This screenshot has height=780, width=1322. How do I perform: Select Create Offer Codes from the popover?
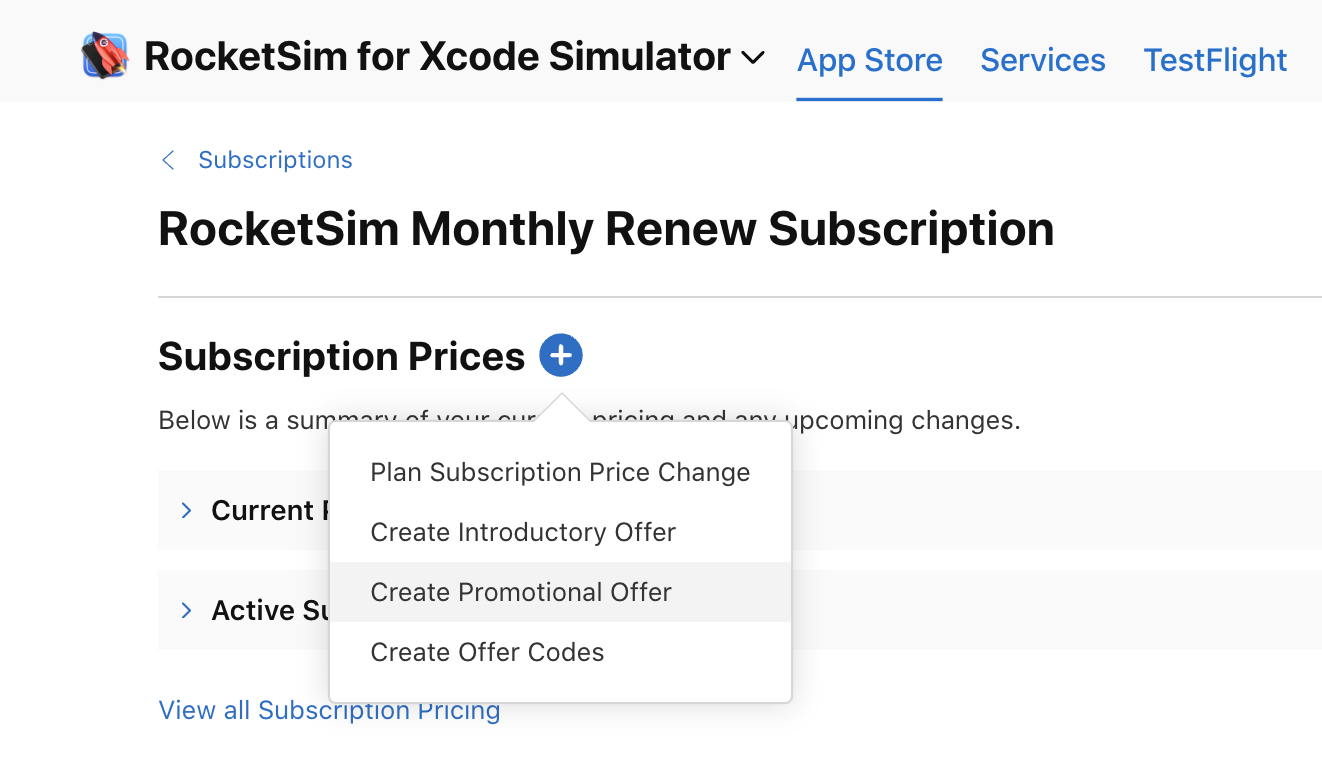(487, 652)
